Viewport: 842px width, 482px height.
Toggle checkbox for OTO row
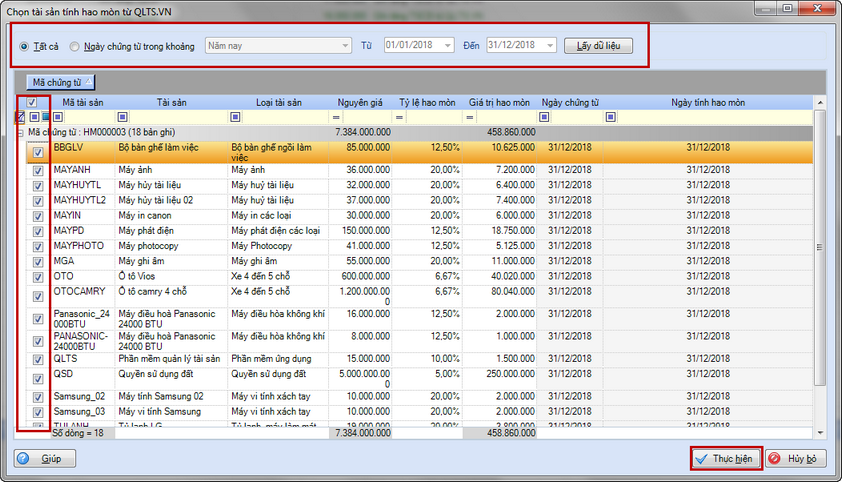click(x=38, y=277)
